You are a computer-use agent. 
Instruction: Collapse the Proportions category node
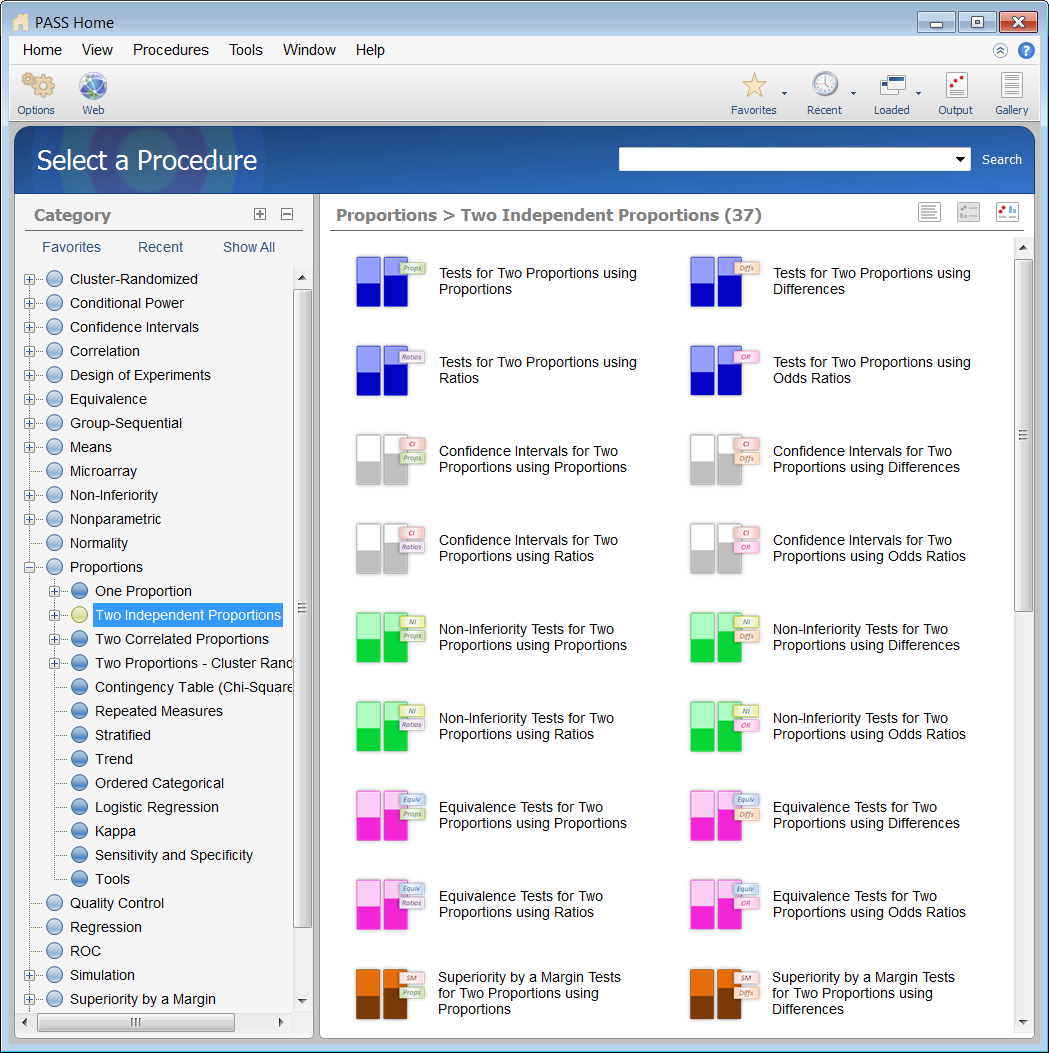(29, 567)
